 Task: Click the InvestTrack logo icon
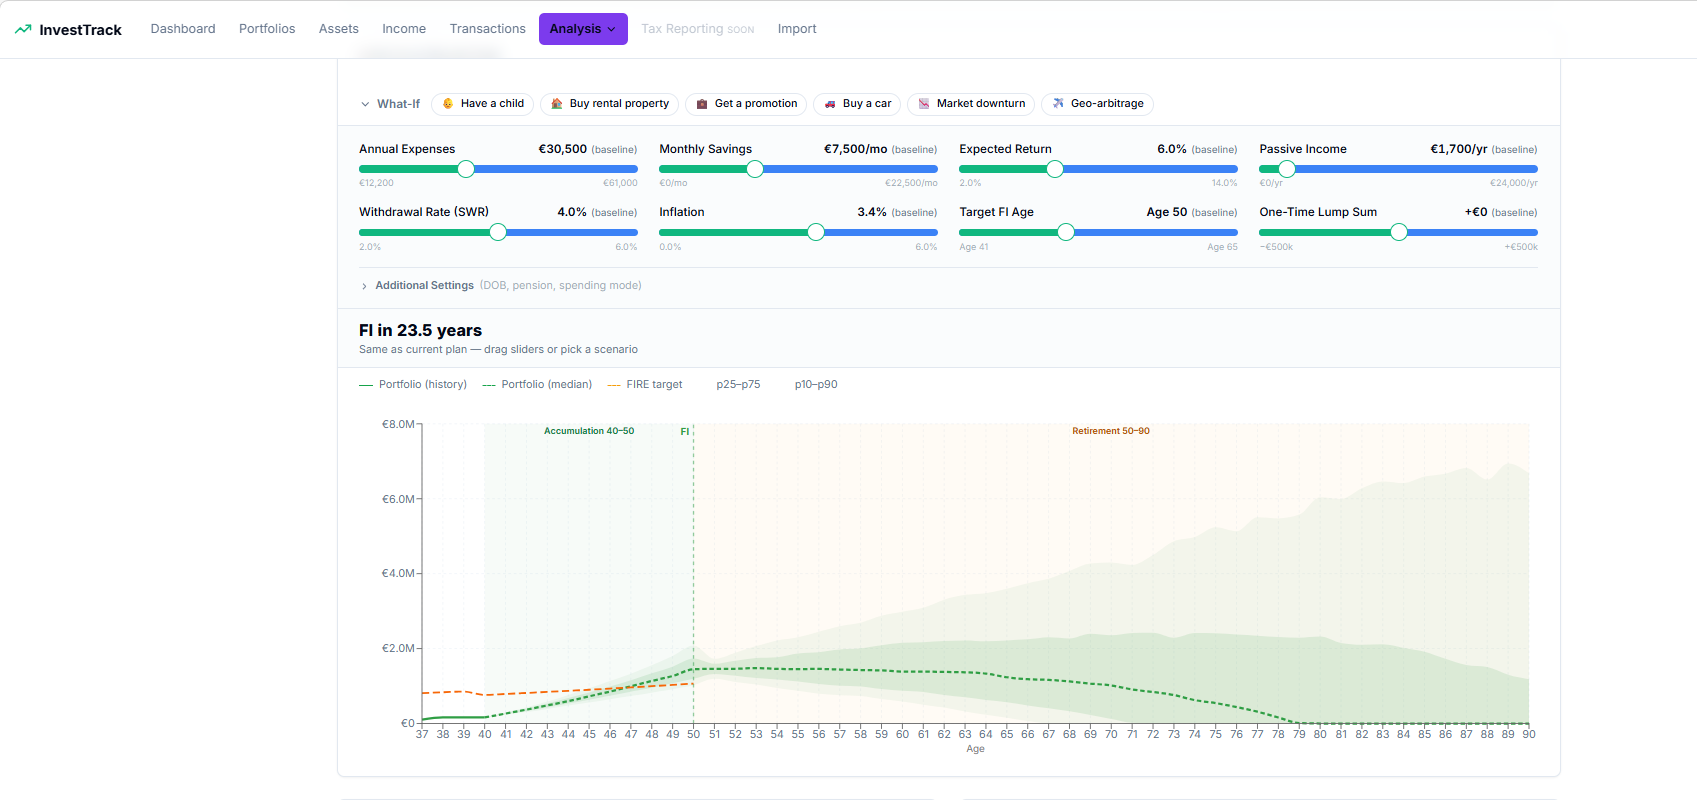click(x=23, y=29)
